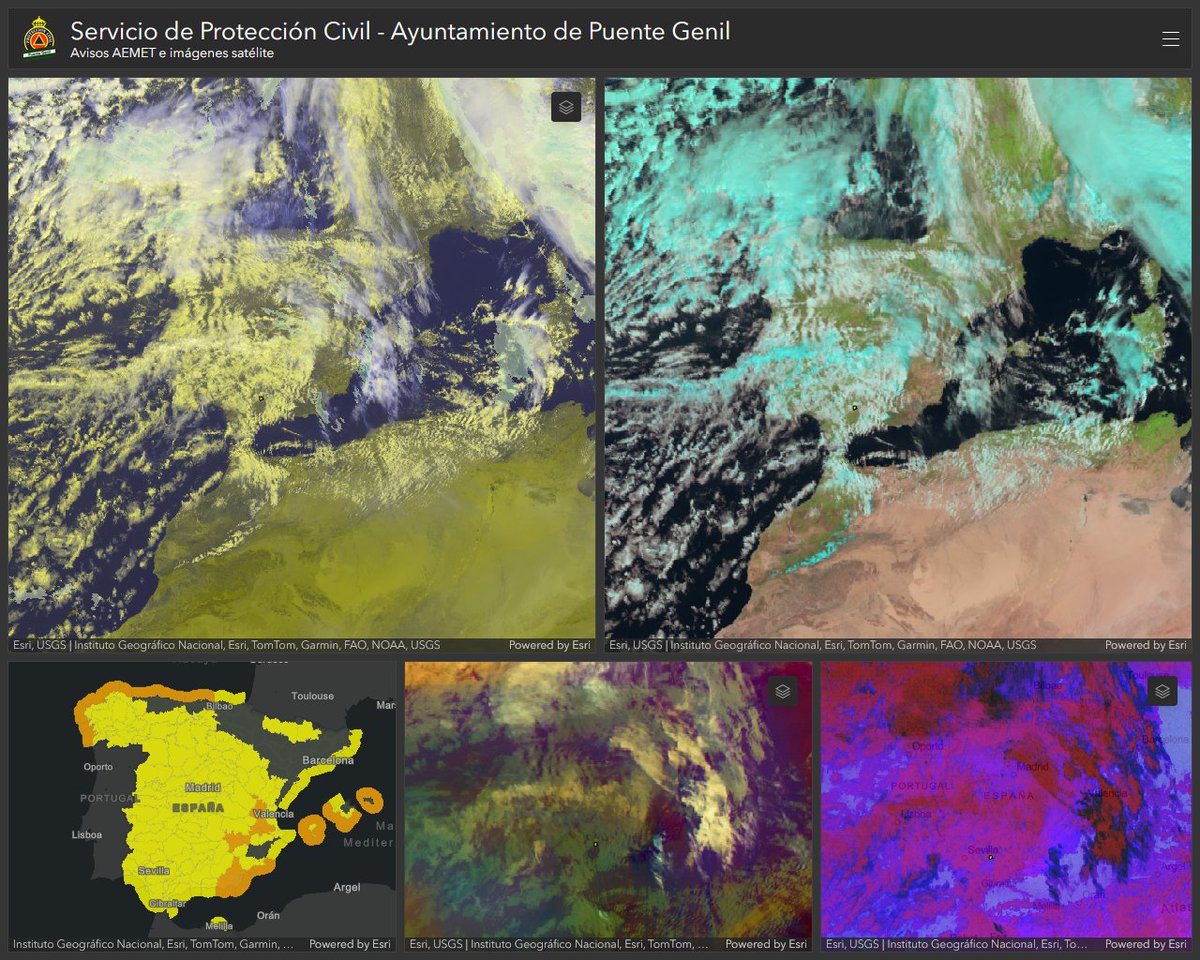Open layers list on purple-red satellite map

1162,691
